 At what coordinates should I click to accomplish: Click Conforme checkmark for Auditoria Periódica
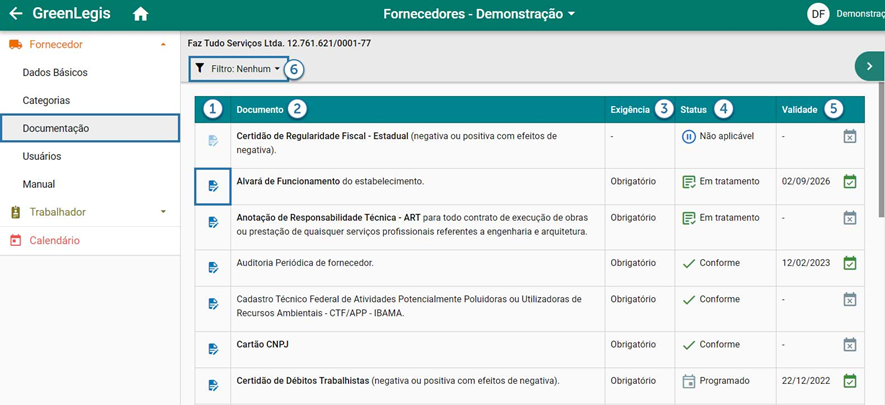[x=688, y=263]
